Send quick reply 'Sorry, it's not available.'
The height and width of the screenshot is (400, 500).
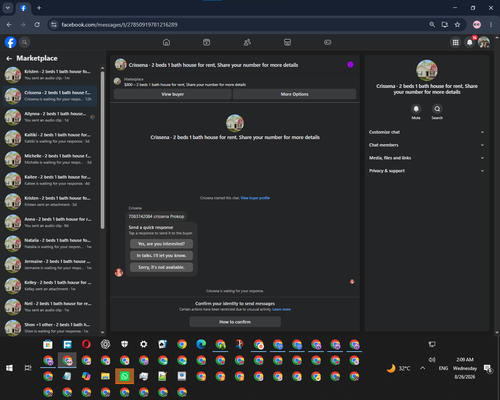(x=161, y=267)
